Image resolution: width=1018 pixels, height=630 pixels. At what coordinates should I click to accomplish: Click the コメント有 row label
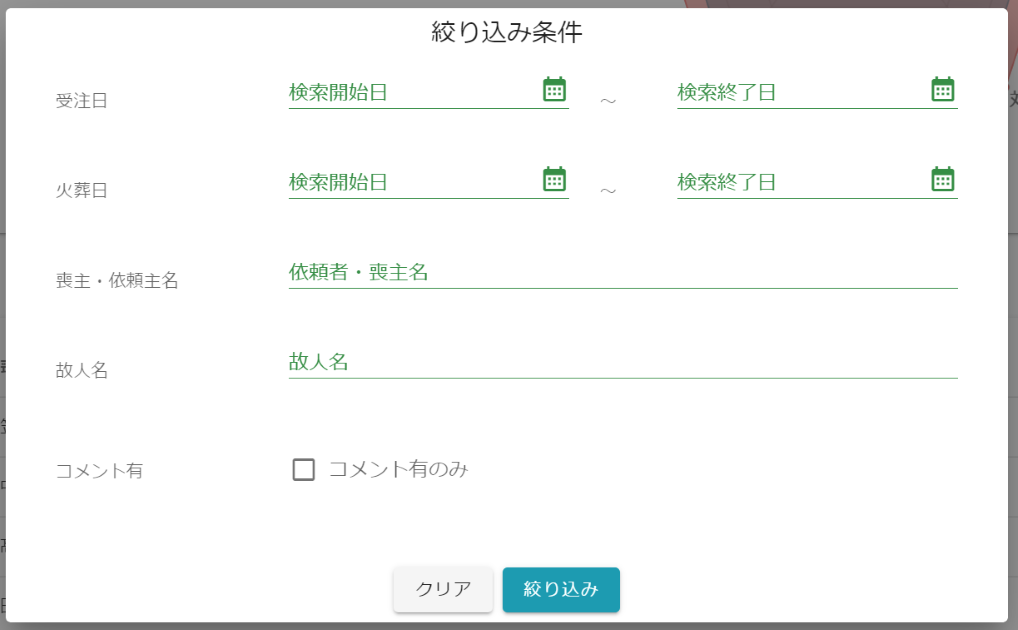tap(99, 471)
